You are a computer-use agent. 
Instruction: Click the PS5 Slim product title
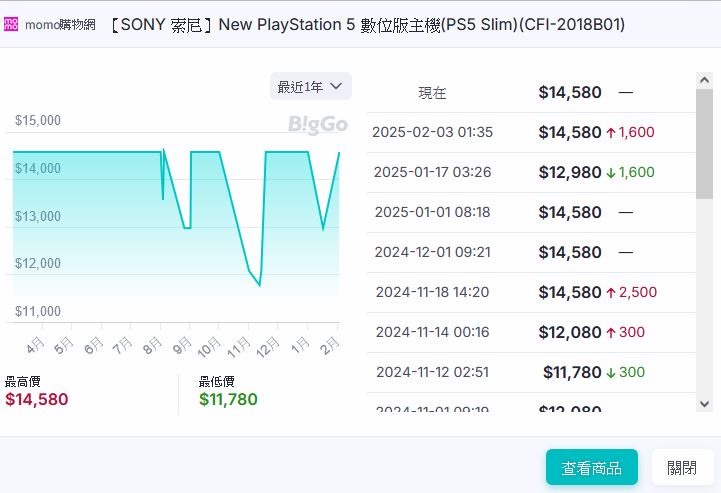[367, 24]
